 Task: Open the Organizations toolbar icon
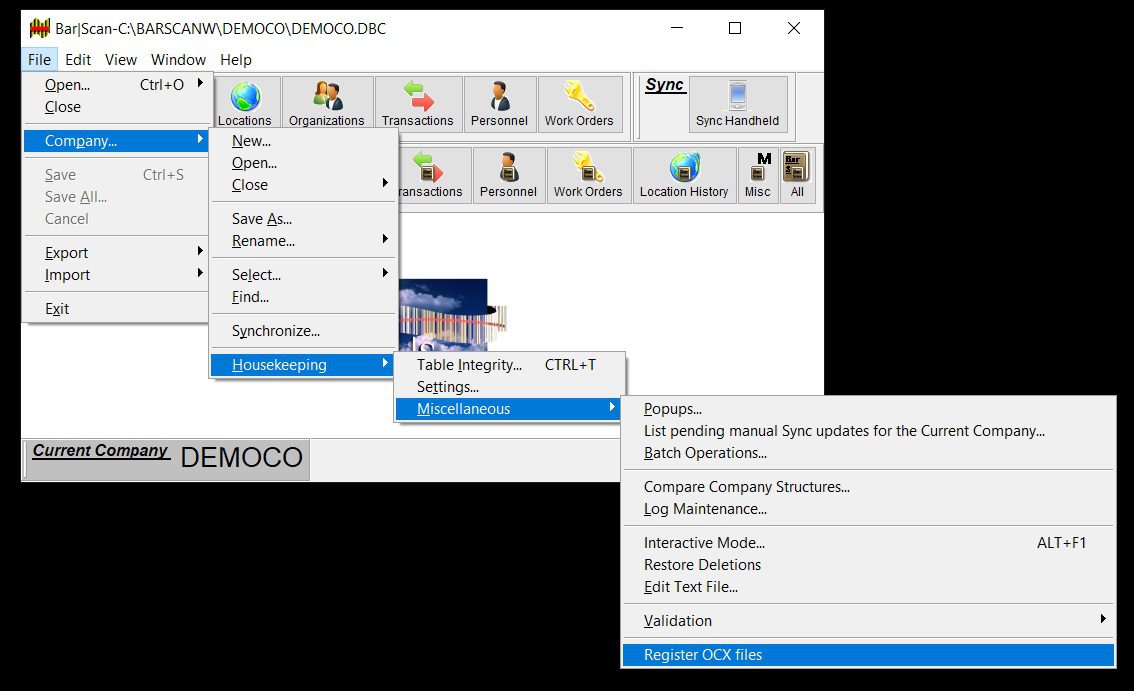tap(327, 104)
